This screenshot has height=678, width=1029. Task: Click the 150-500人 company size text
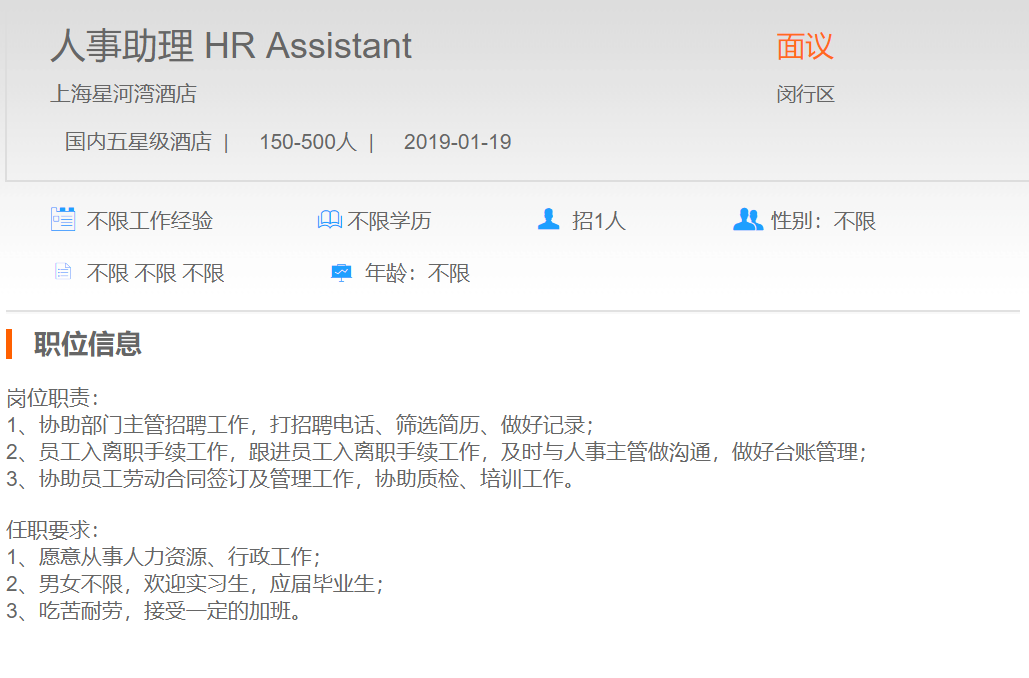tap(307, 142)
